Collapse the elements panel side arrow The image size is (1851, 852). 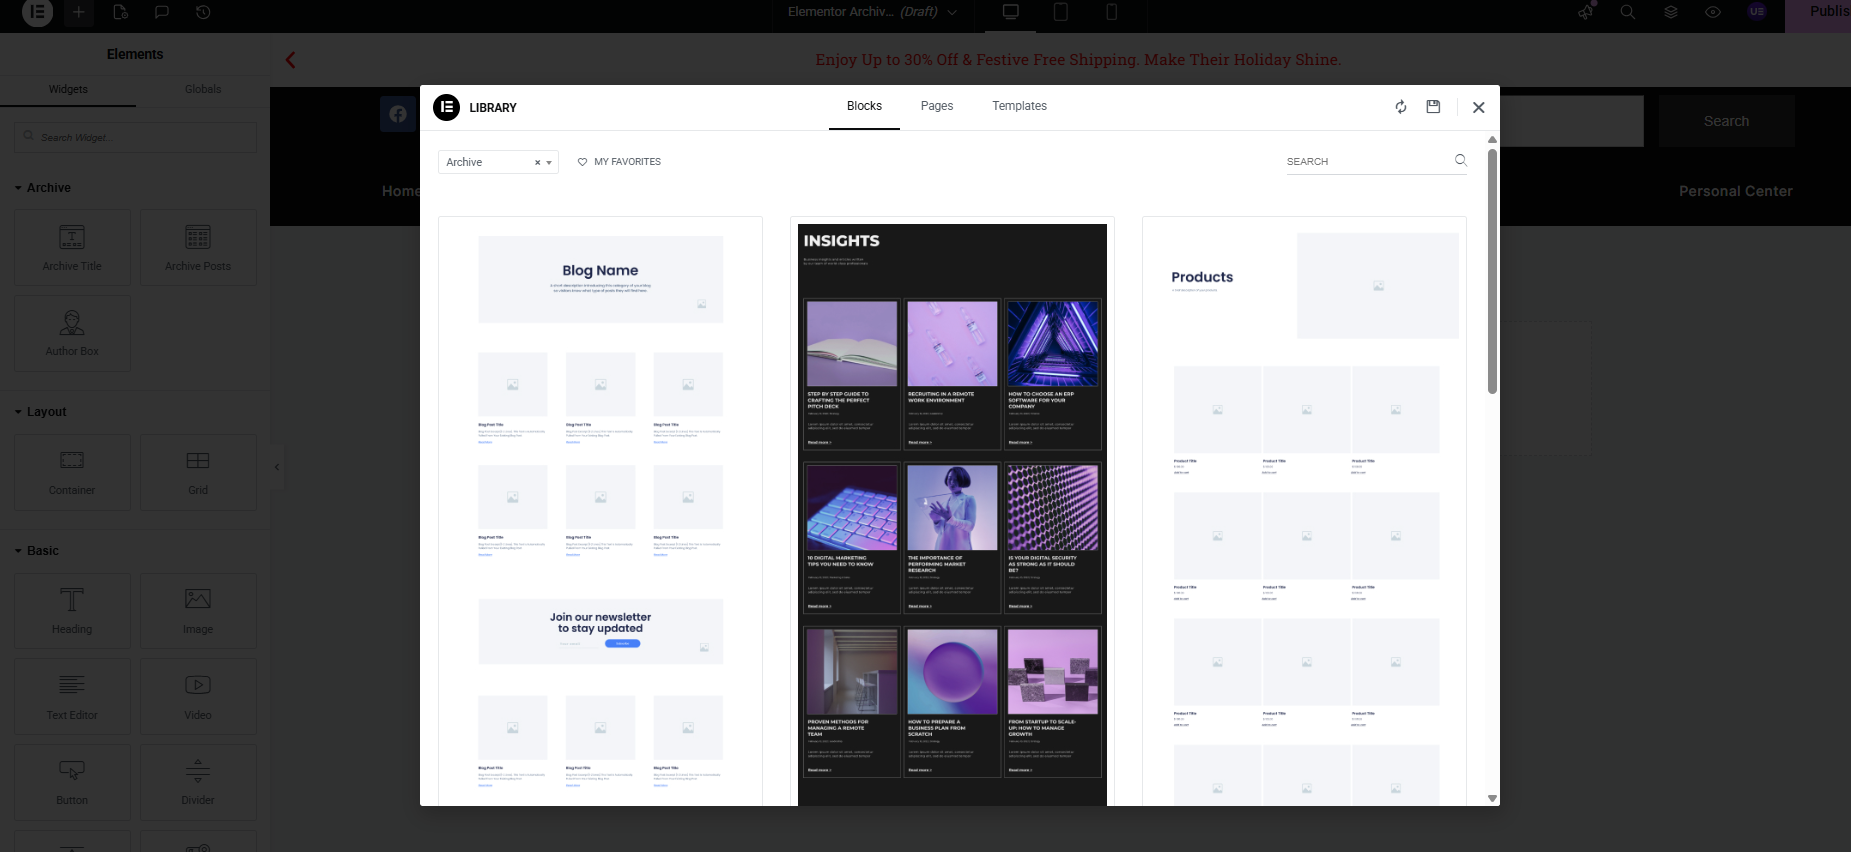tap(277, 467)
